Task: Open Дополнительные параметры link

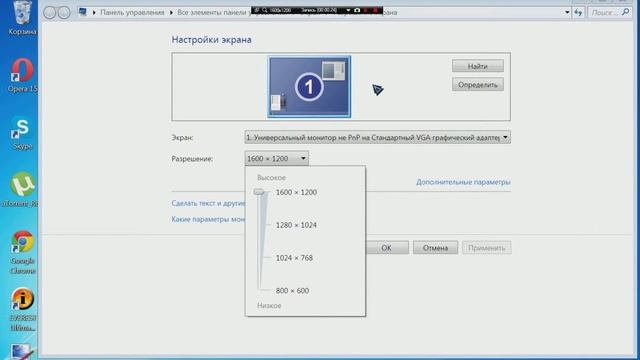Action: pos(463,182)
